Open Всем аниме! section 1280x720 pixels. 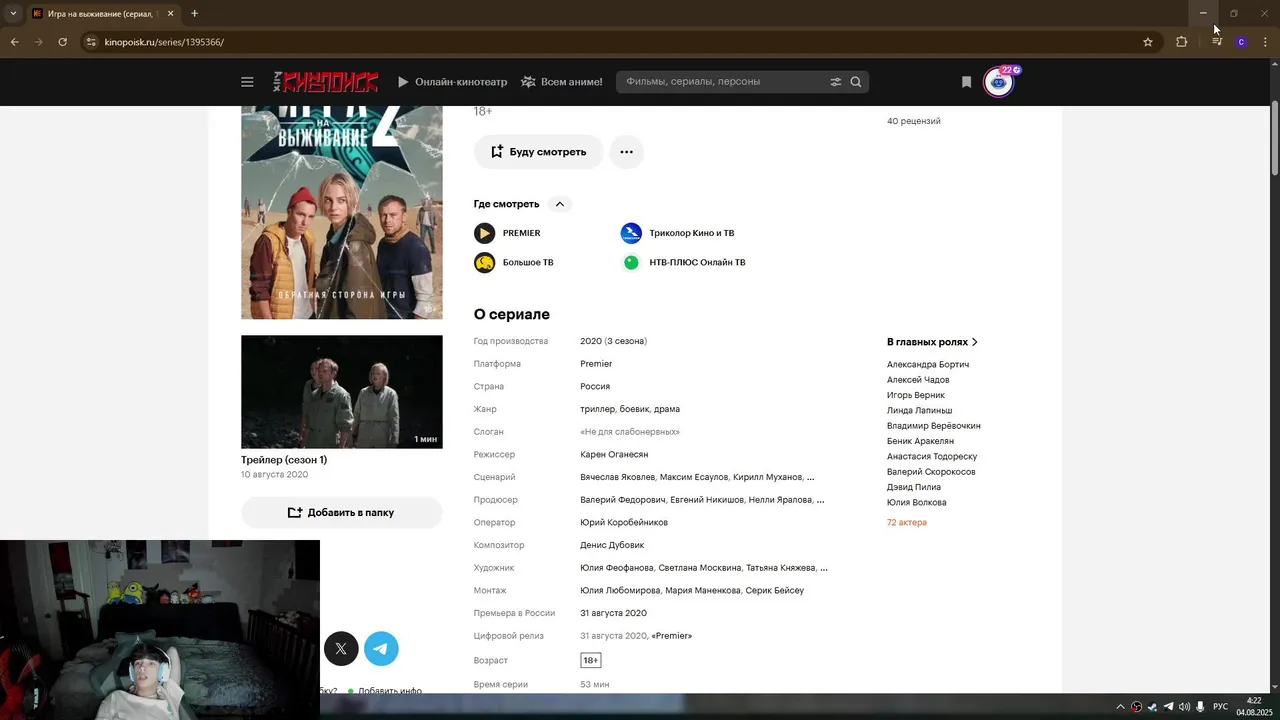click(562, 82)
